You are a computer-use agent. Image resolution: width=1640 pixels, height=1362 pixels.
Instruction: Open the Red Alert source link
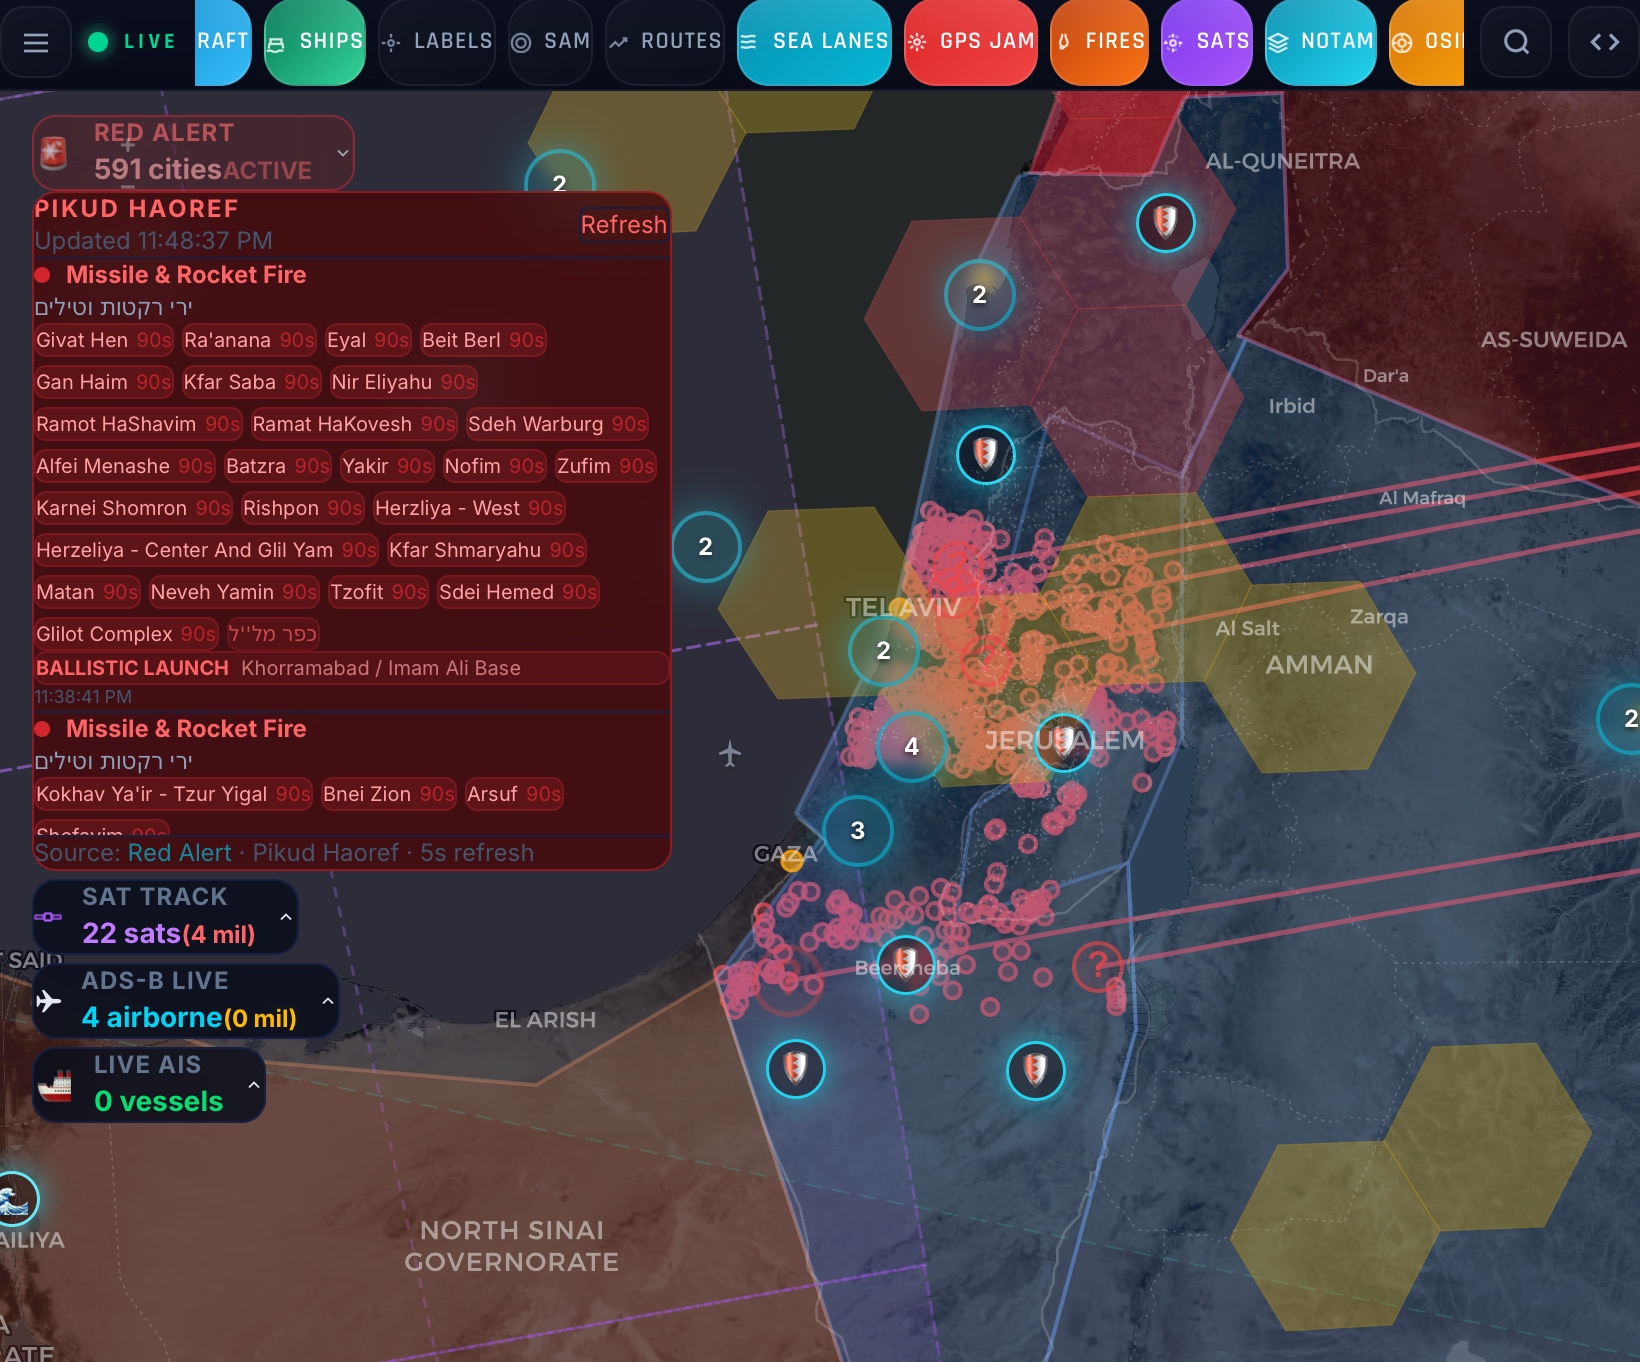[180, 853]
